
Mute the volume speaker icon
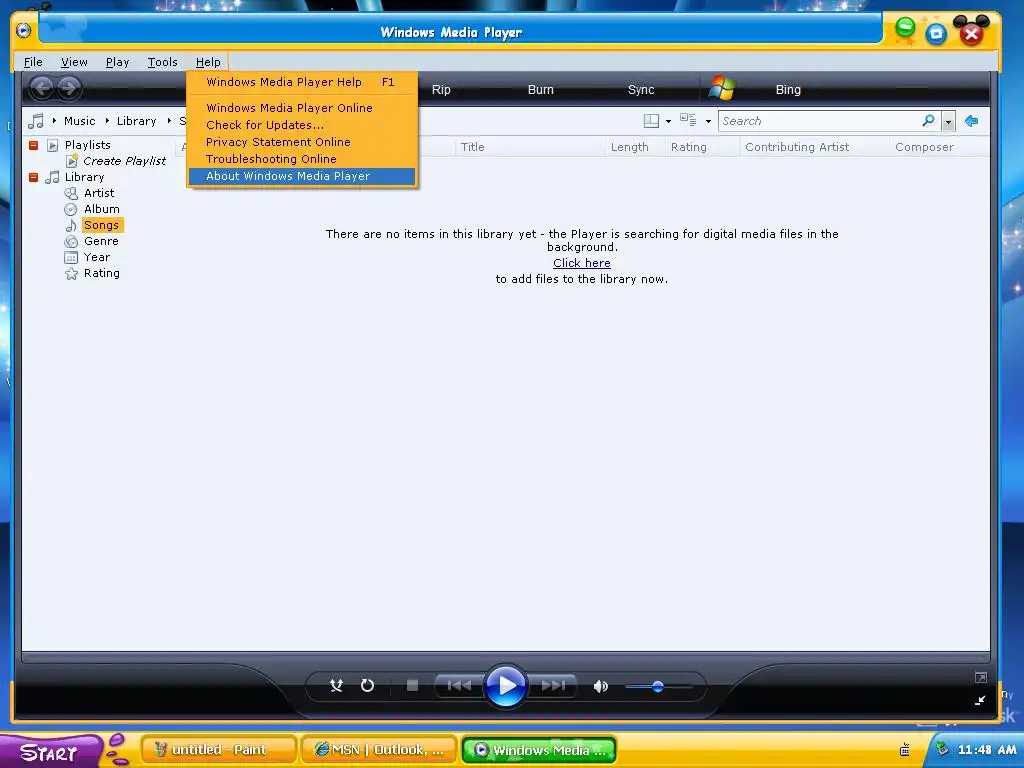click(600, 686)
